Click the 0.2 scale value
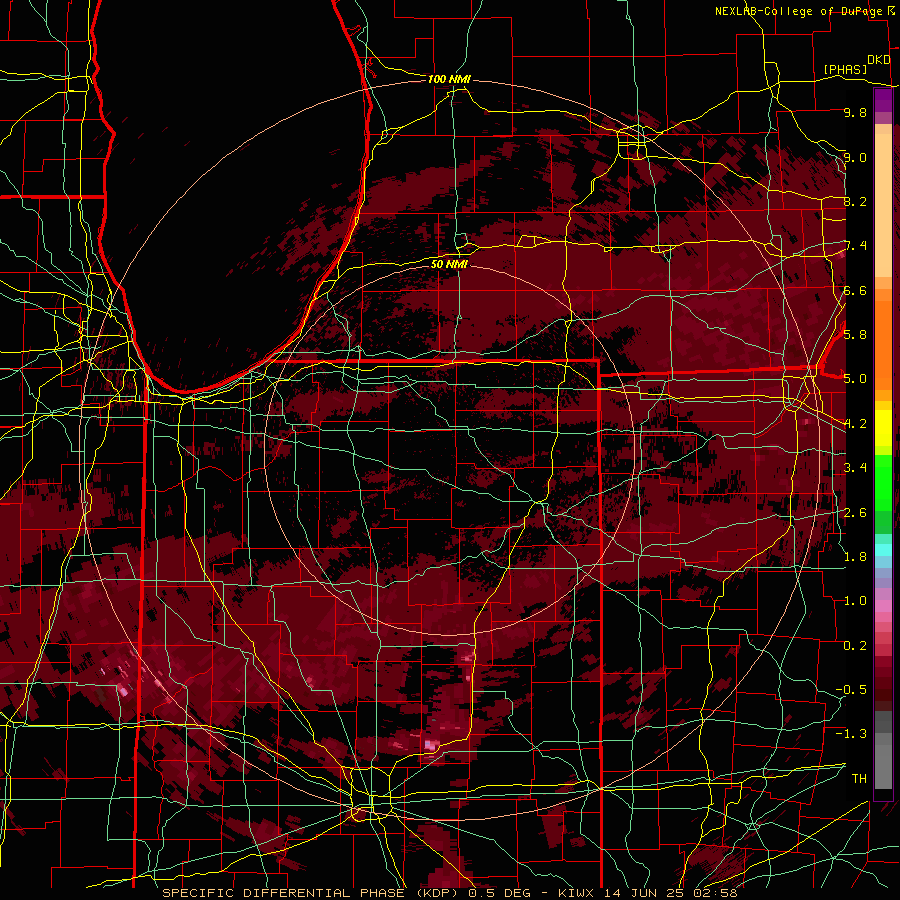 855,646
